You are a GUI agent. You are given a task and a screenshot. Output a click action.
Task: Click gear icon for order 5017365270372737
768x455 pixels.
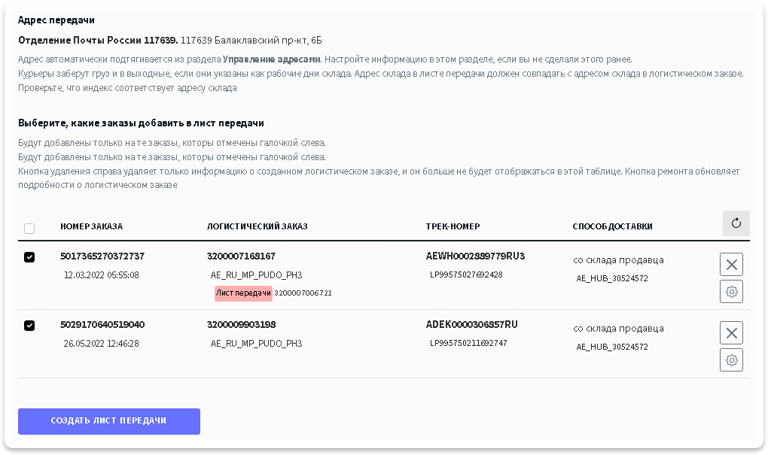tap(731, 291)
